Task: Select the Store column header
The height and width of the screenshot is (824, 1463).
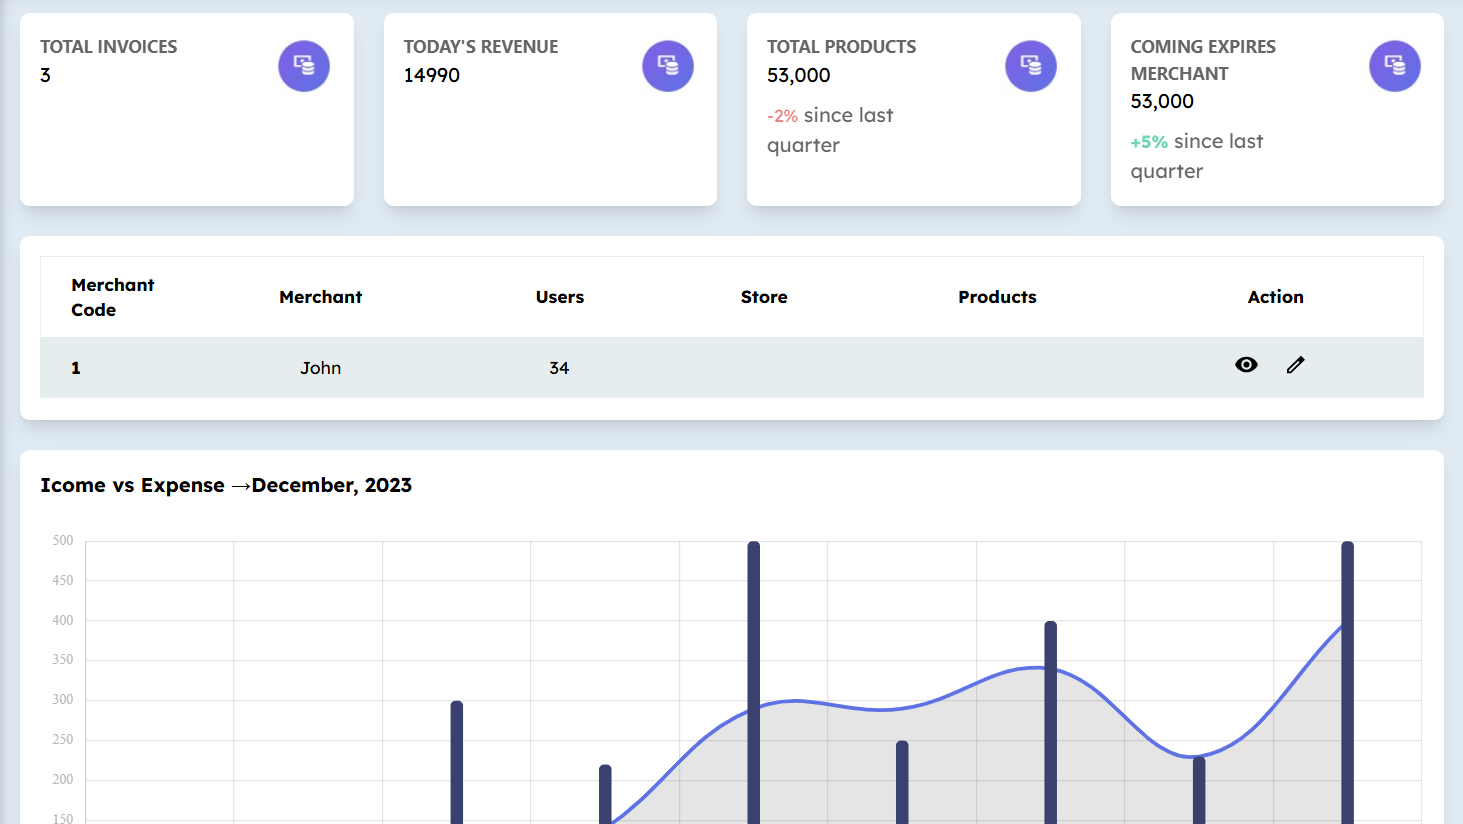Action: click(x=764, y=297)
